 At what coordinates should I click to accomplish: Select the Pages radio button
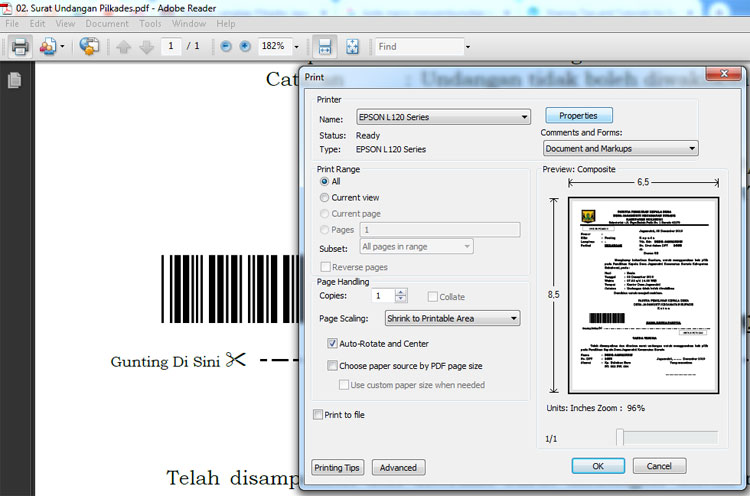click(x=324, y=230)
